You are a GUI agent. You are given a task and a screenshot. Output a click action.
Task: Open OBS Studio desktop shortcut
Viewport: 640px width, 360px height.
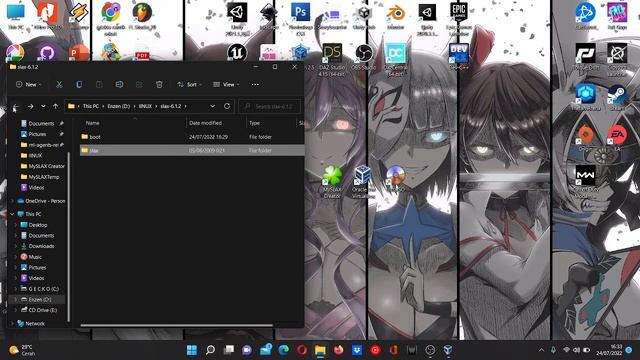364,56
